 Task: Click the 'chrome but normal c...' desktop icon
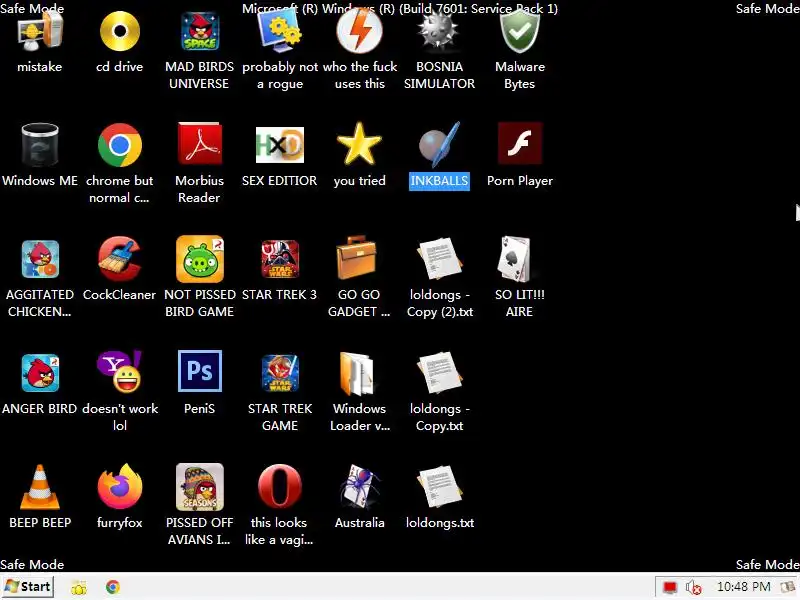click(x=119, y=145)
